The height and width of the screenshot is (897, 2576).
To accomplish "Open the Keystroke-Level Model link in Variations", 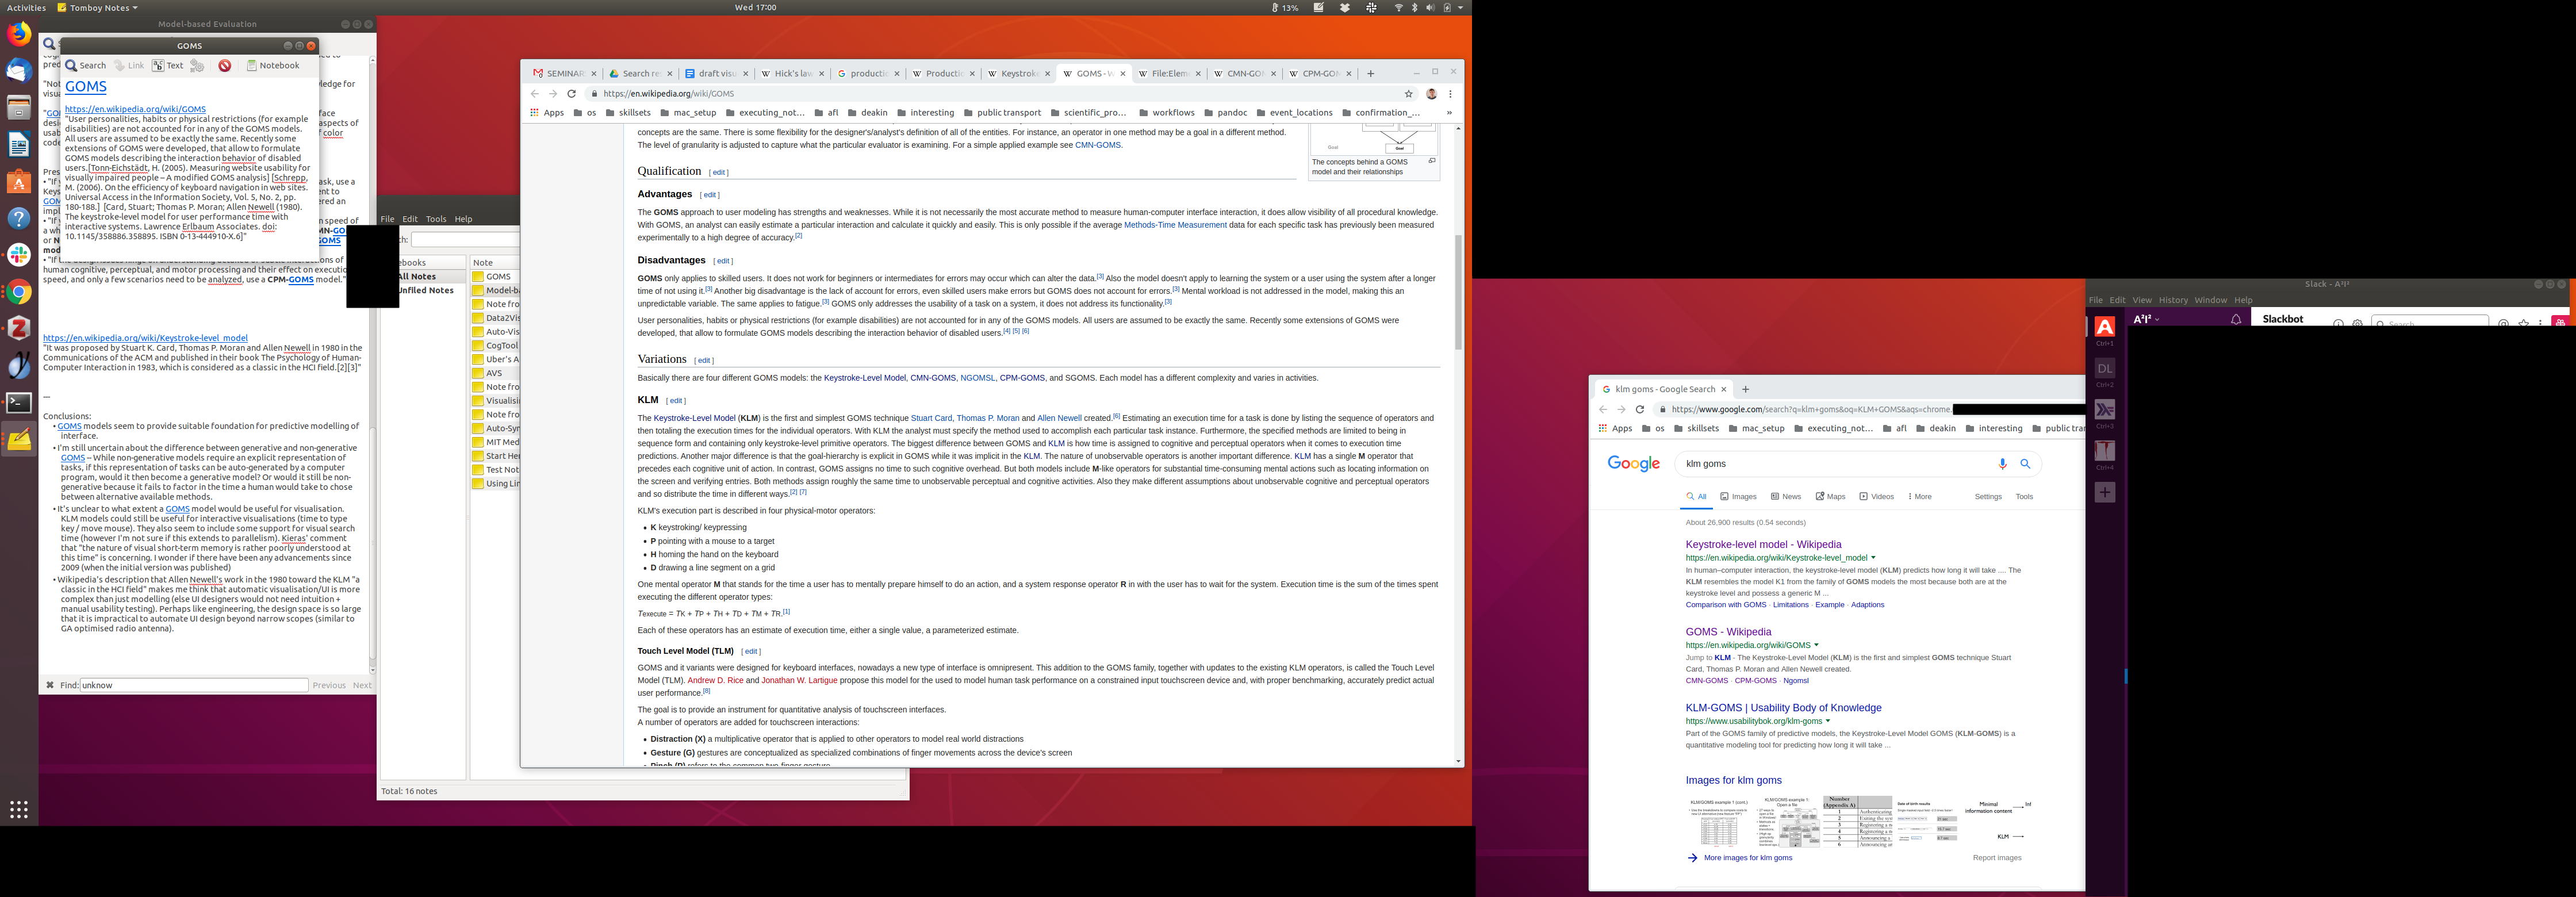I will click(864, 378).
